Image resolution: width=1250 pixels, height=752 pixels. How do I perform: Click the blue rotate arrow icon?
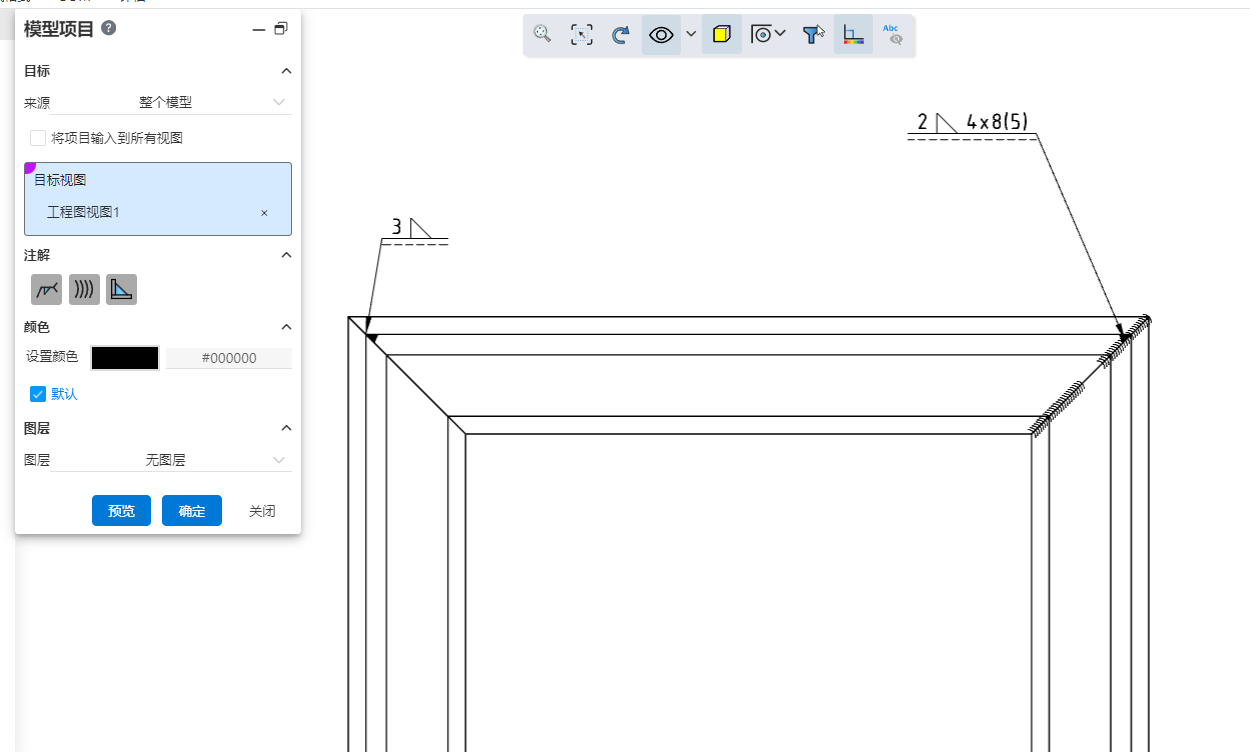pyautogui.click(x=620, y=34)
